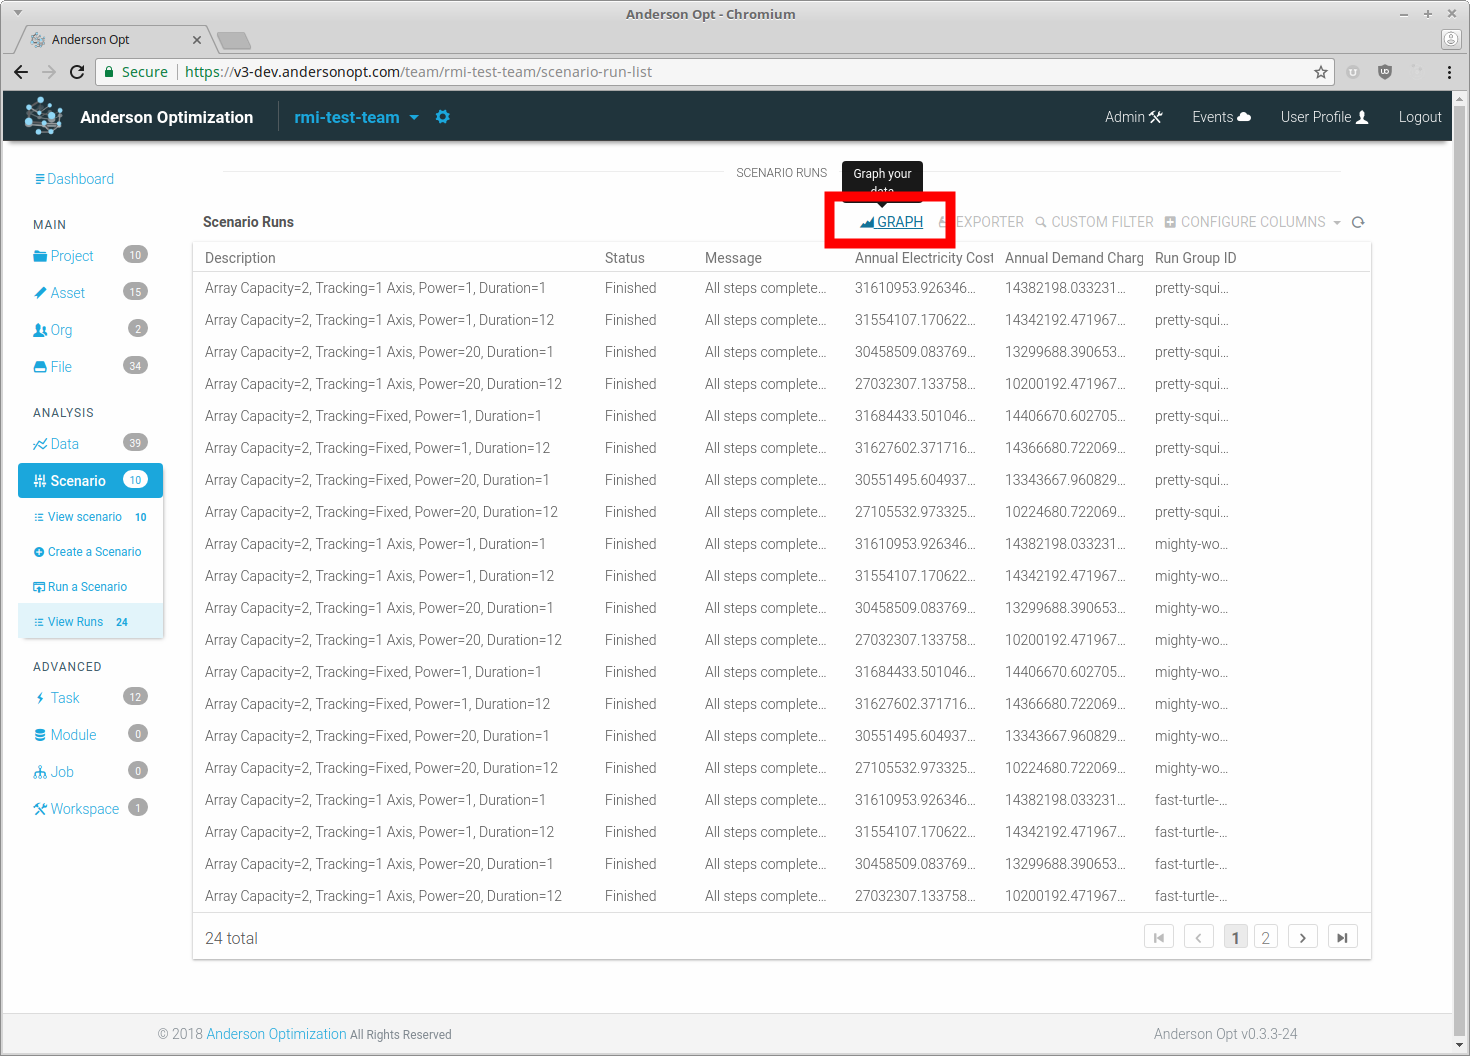Open the Graph tool
Viewport: 1470px width, 1056px height.
click(x=891, y=222)
